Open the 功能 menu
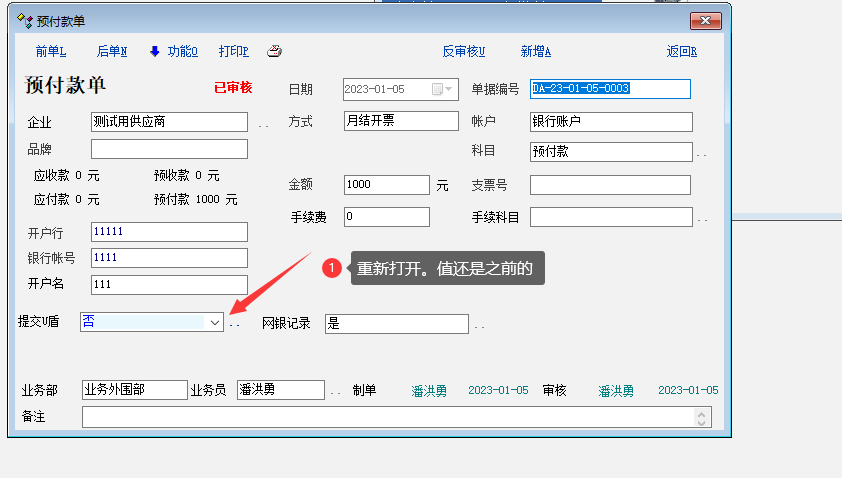Viewport: 842px width, 478px height. [182, 52]
